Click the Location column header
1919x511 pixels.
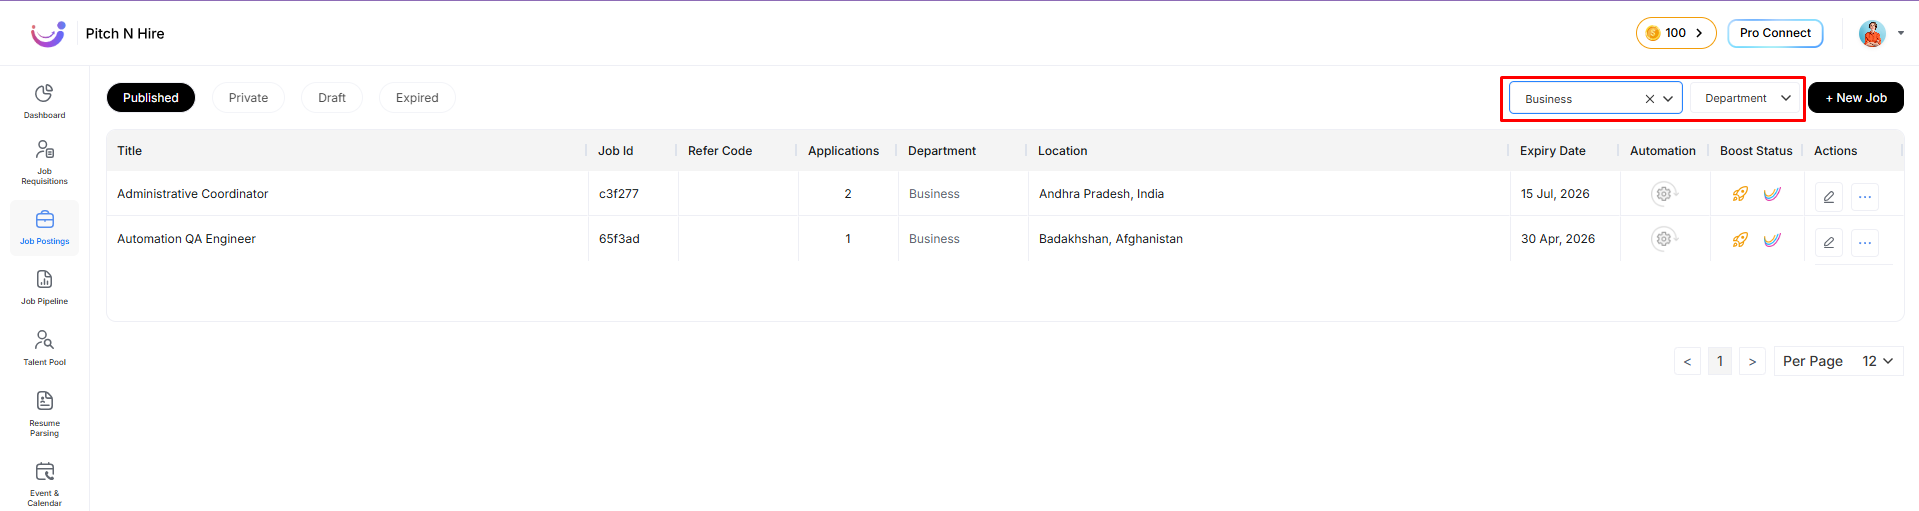click(1063, 151)
